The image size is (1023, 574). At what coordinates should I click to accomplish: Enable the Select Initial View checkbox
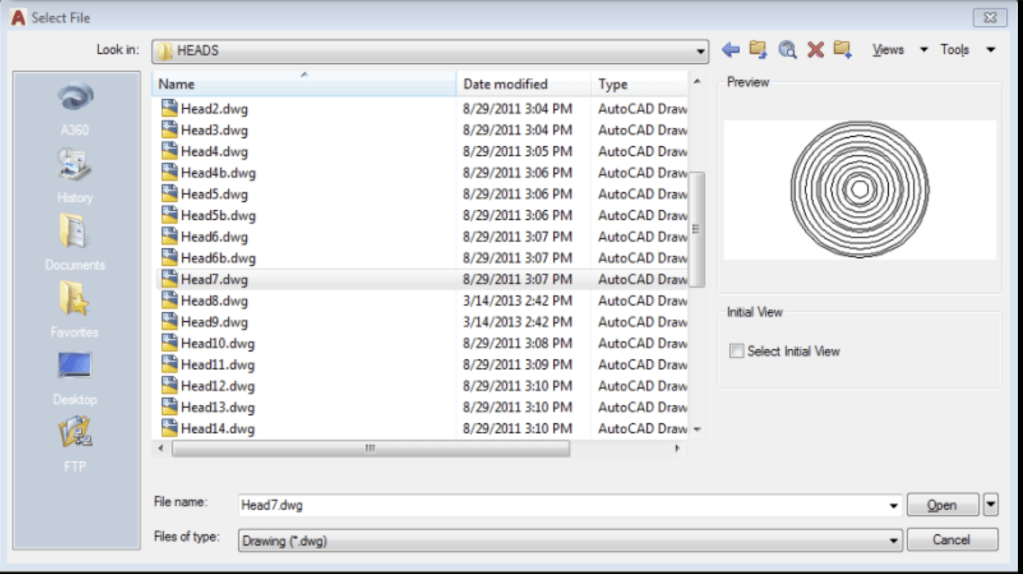coord(737,351)
